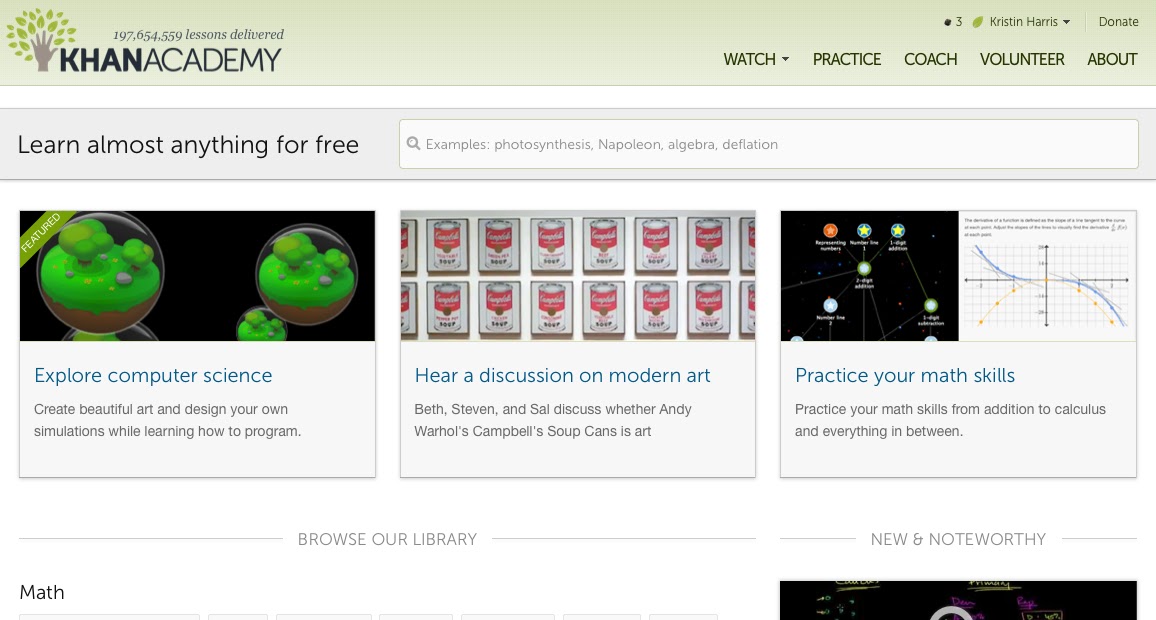Open the Kristin Harris user dropdown
Screen dimensions: 1156x620
[x=1029, y=22]
